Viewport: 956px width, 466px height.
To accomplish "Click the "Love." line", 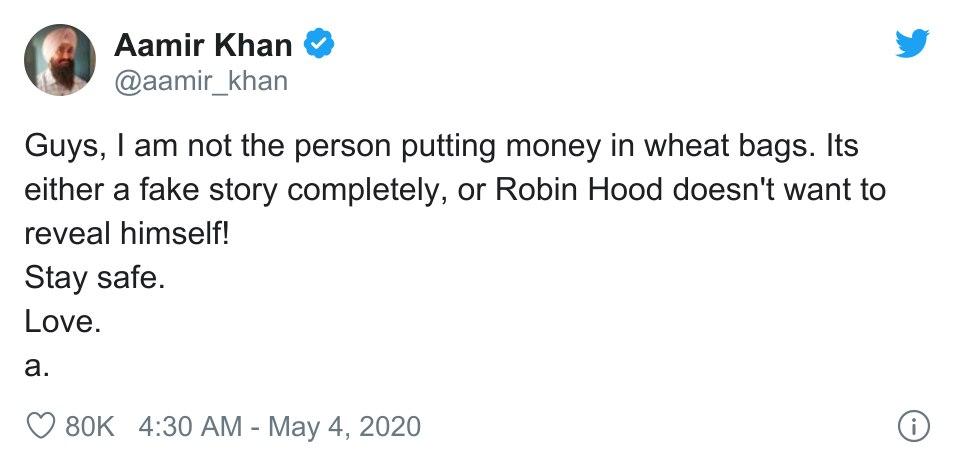I will (x=64, y=322).
